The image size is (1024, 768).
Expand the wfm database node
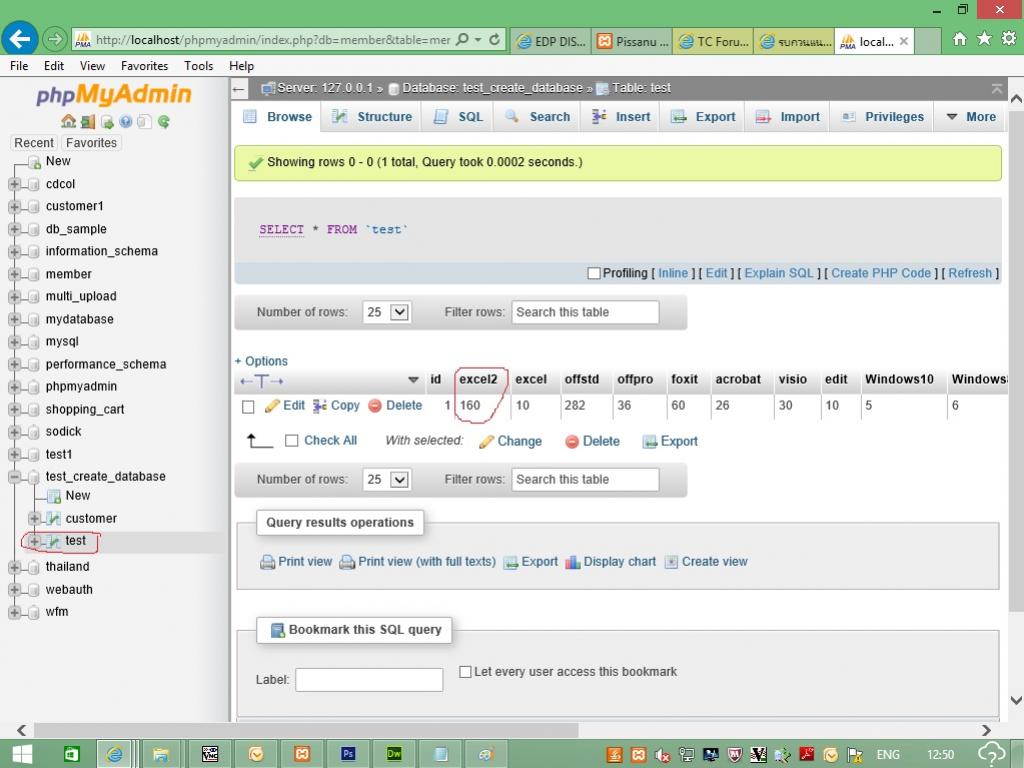[14, 612]
